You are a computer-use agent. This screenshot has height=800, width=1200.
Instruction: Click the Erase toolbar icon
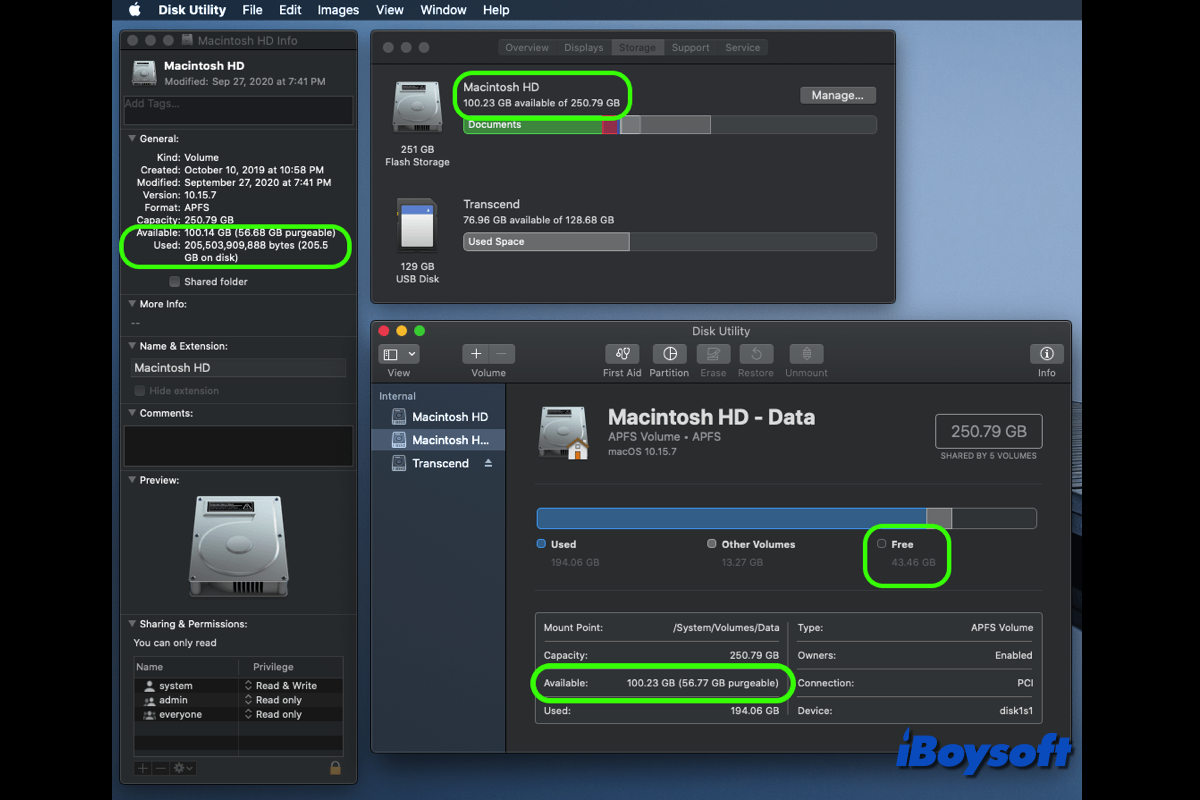(x=713, y=354)
